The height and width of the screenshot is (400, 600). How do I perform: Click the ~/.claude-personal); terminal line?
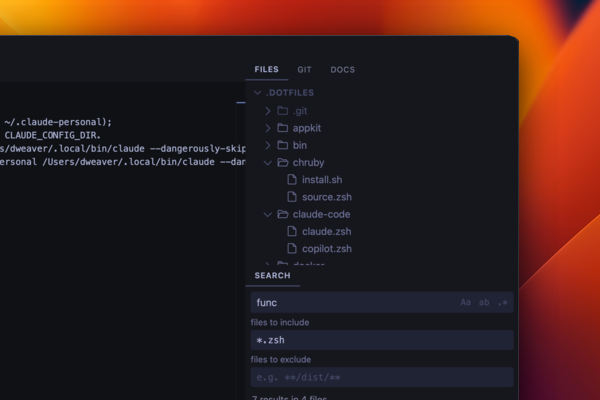(x=58, y=122)
